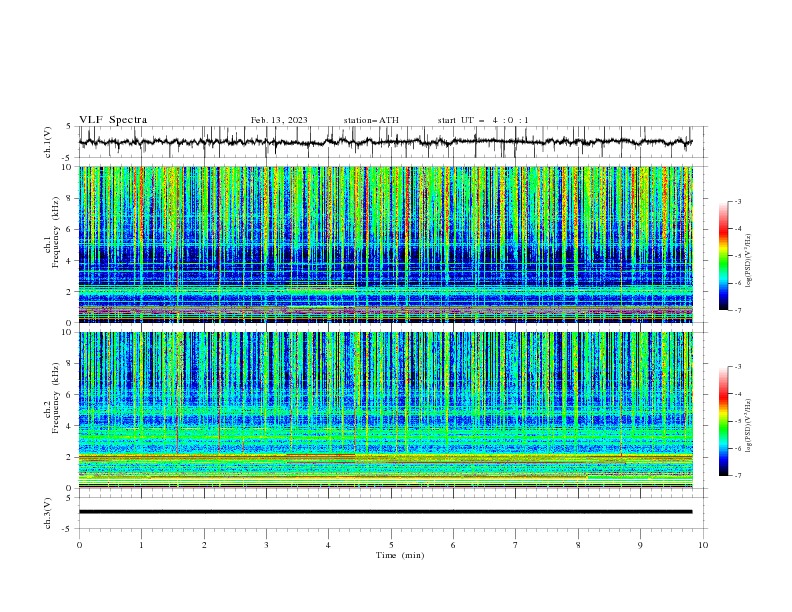Click the ch.2 spectrogram color scale bar
This screenshot has width=792, height=612.
tap(723, 421)
